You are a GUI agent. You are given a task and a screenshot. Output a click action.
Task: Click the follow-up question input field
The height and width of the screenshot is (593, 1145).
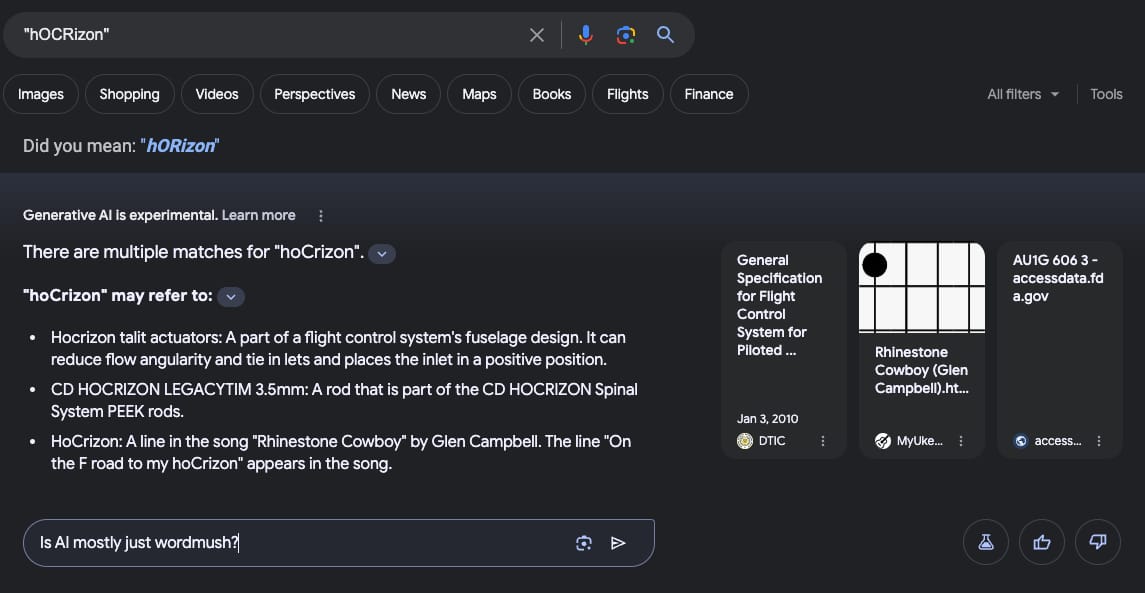point(339,543)
